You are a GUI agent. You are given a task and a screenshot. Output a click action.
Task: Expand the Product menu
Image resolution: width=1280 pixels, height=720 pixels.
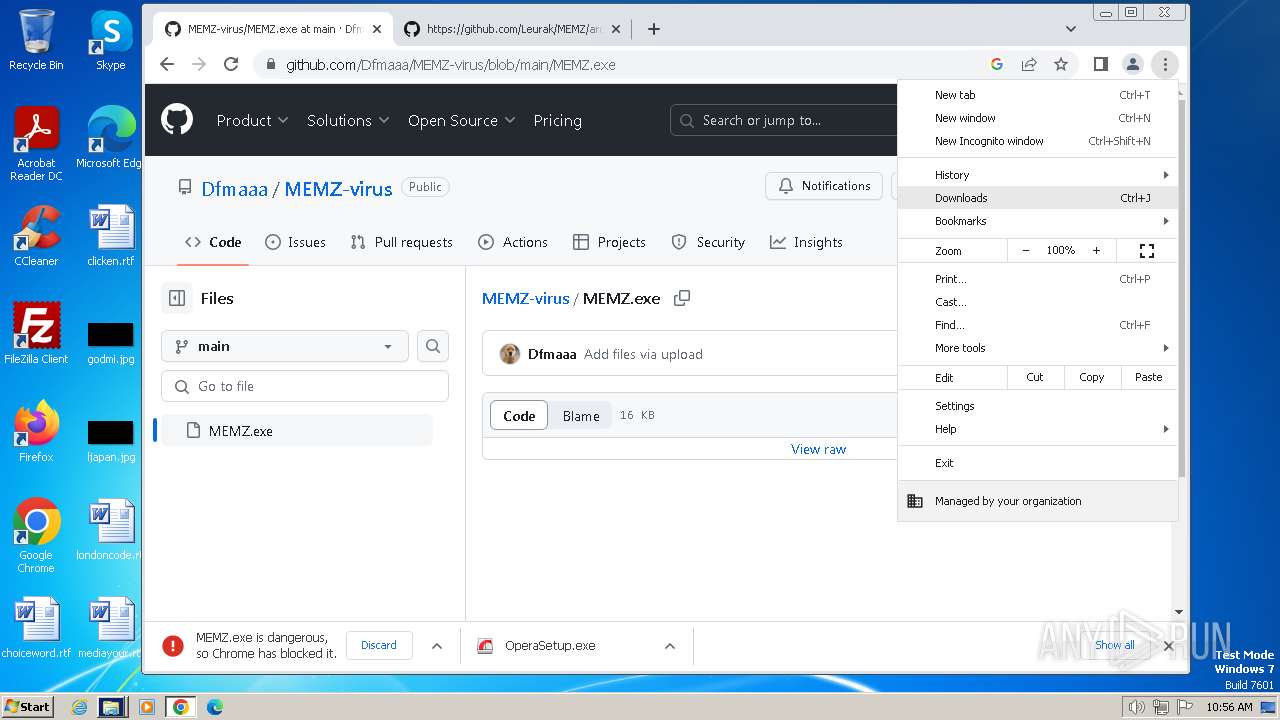(x=252, y=120)
